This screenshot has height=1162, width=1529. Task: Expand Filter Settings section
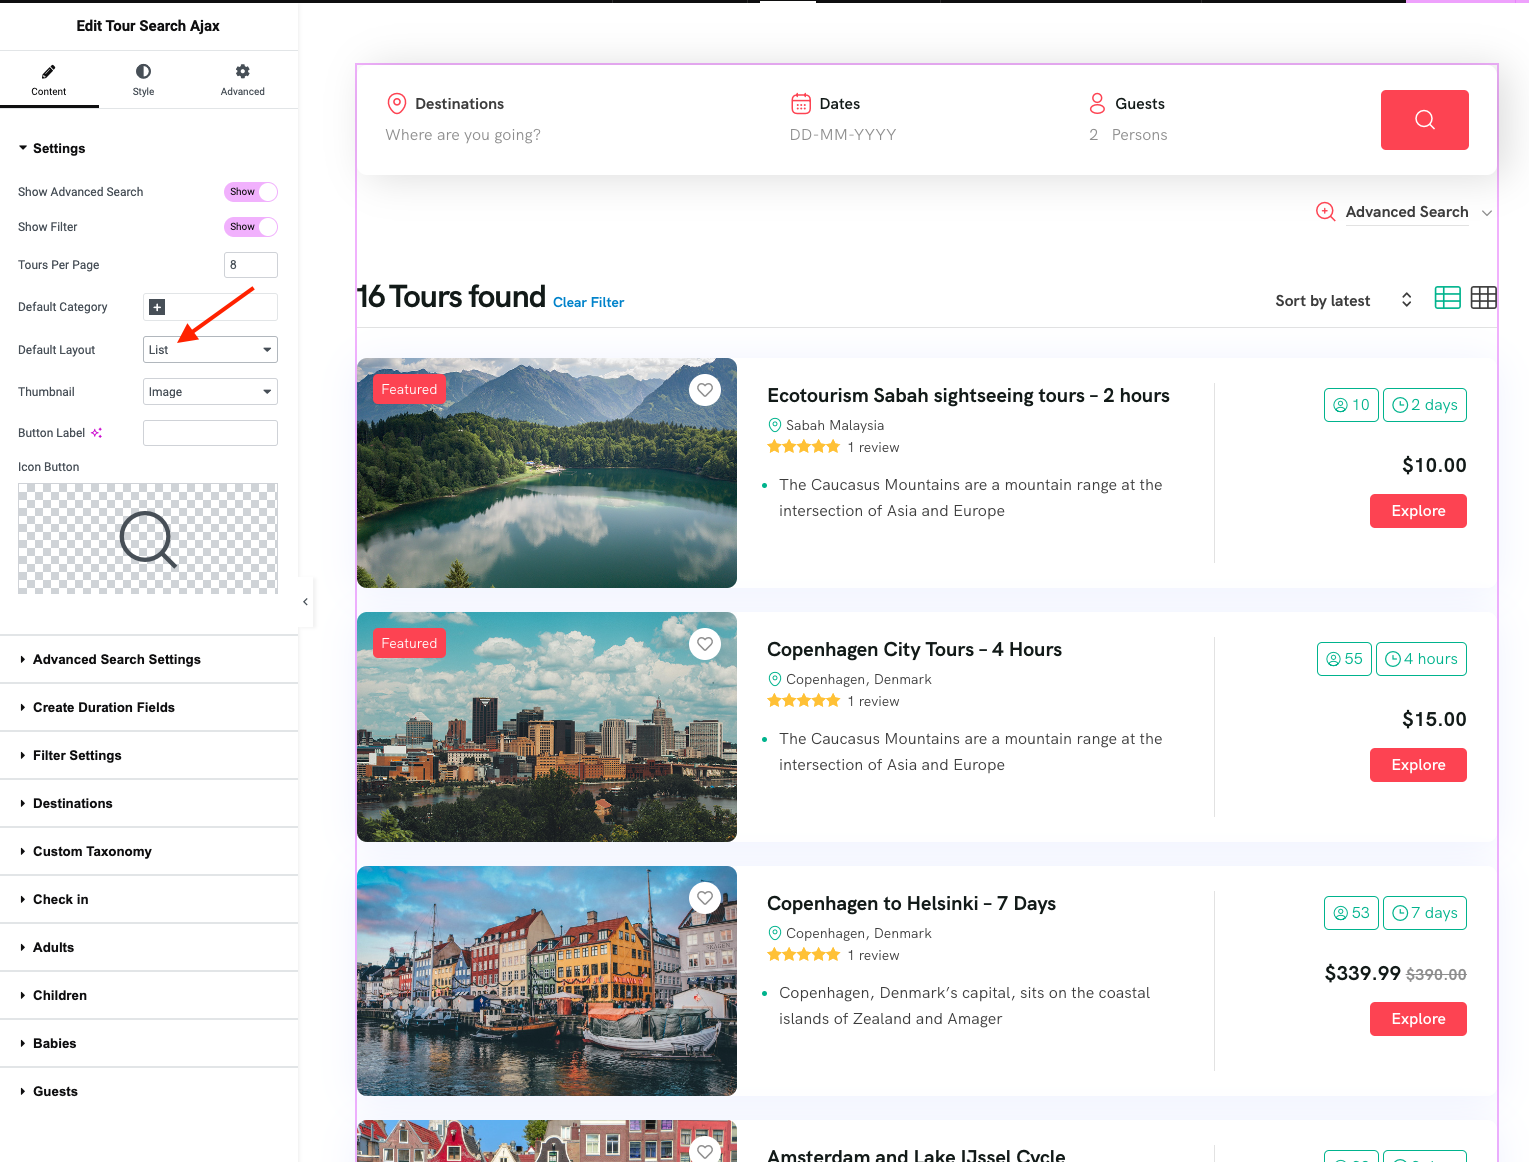(x=149, y=755)
